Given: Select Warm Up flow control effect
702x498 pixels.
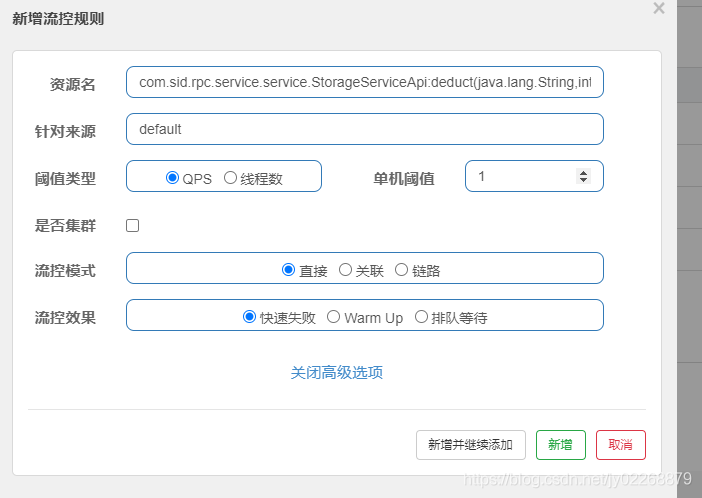Looking at the screenshot, I should coord(334,317).
